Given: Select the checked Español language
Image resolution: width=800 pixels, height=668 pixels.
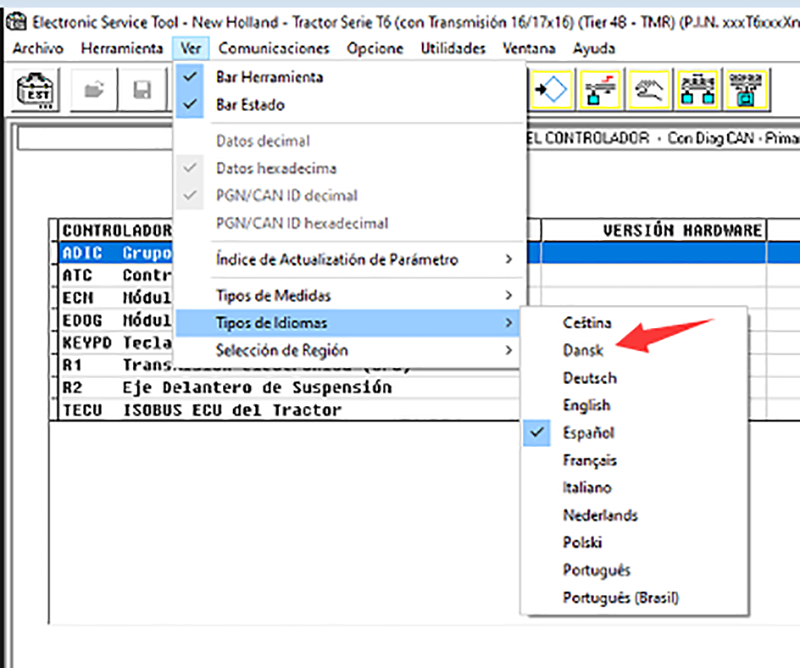Looking at the screenshot, I should point(634,433).
